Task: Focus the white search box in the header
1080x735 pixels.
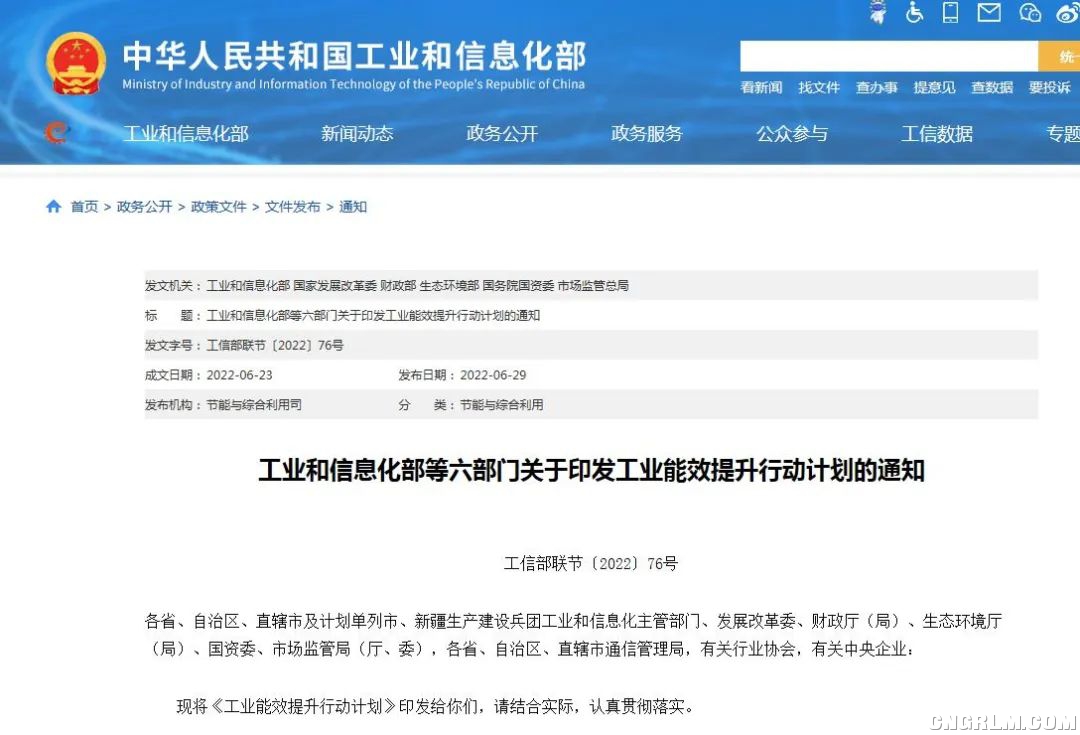Action: point(889,56)
